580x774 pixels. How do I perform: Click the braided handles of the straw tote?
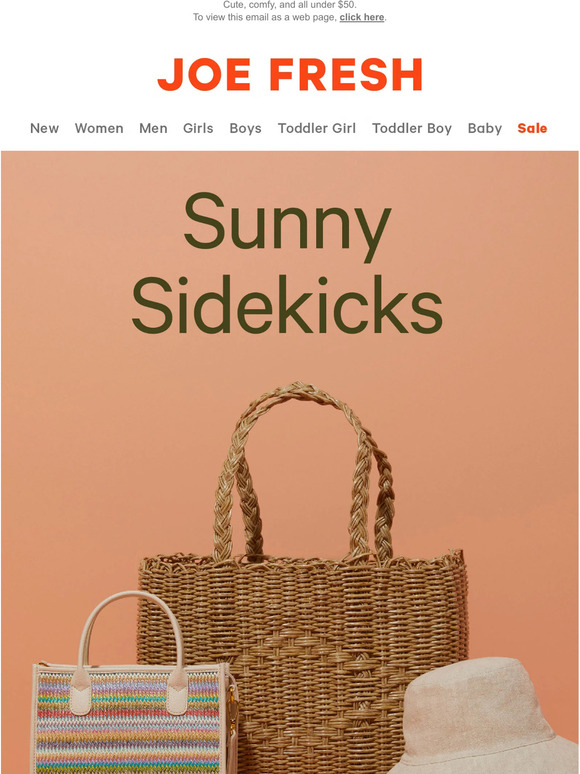(x=304, y=469)
